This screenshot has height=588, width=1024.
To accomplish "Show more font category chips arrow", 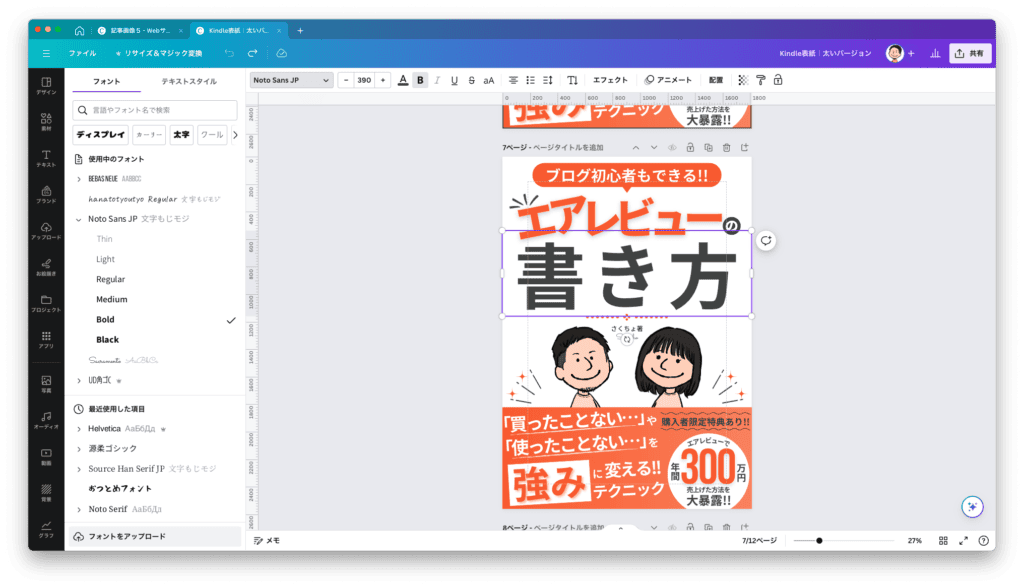I will tap(235, 135).
